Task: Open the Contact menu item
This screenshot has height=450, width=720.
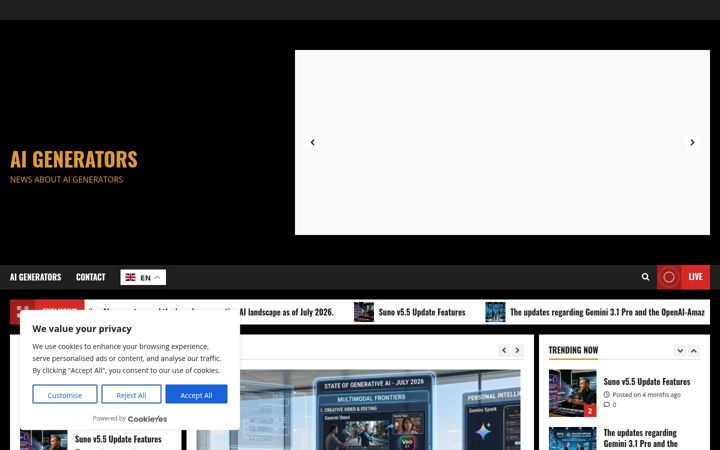Action: tap(90, 277)
